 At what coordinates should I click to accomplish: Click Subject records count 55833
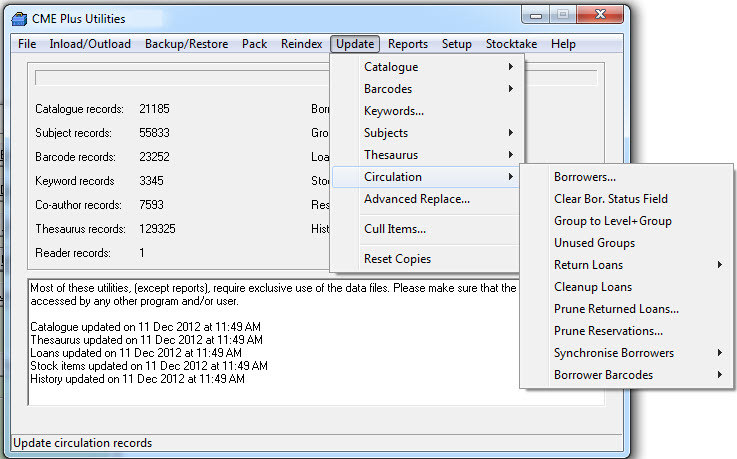click(154, 133)
